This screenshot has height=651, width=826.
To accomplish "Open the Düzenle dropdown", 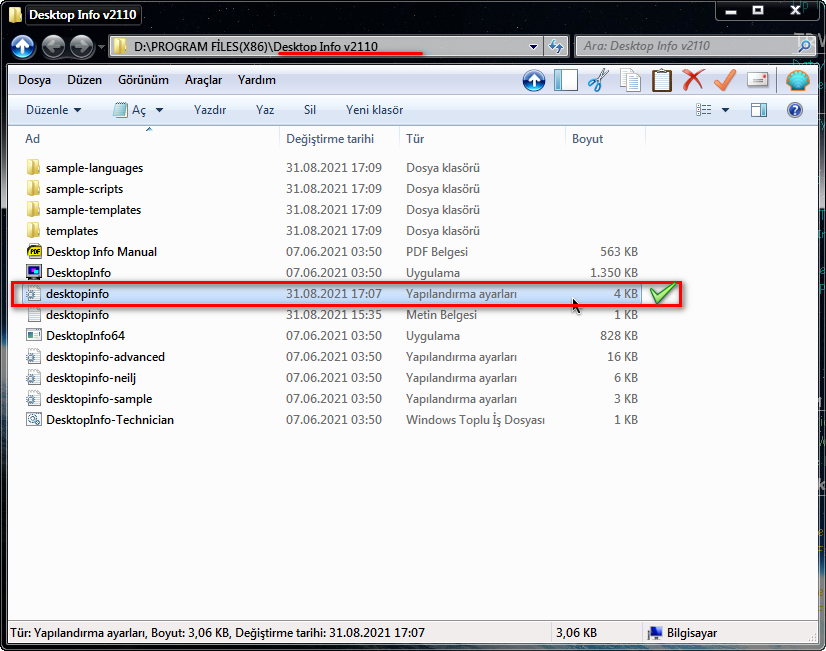I will click(53, 110).
